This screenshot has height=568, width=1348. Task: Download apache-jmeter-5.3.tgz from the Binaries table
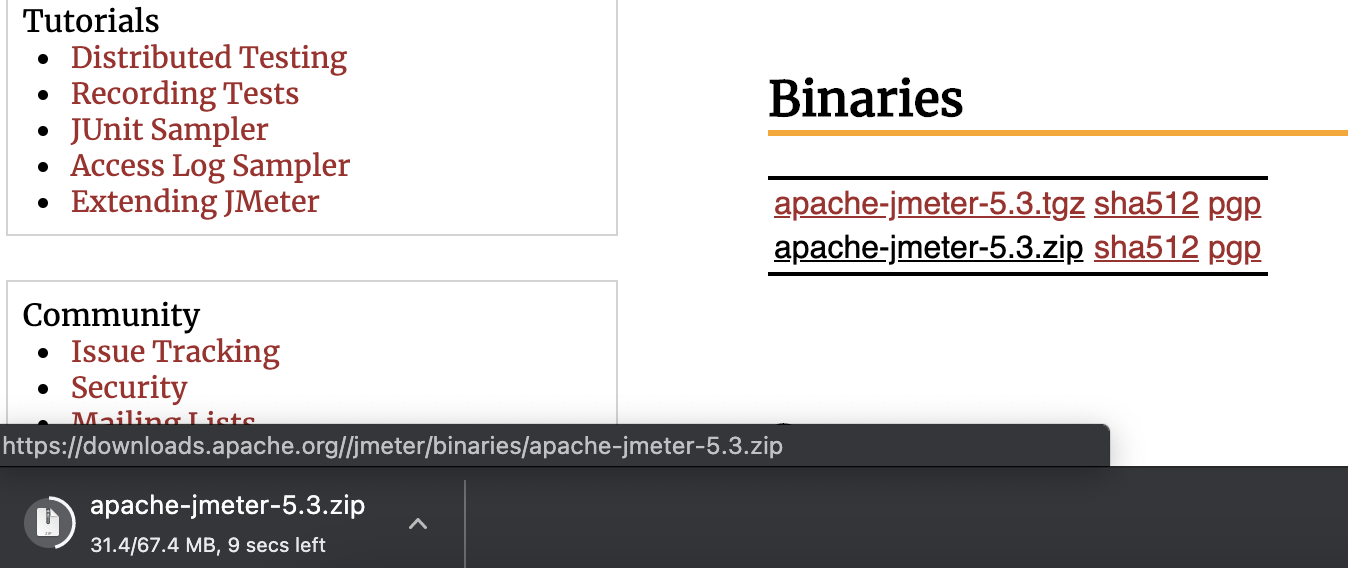(929, 205)
